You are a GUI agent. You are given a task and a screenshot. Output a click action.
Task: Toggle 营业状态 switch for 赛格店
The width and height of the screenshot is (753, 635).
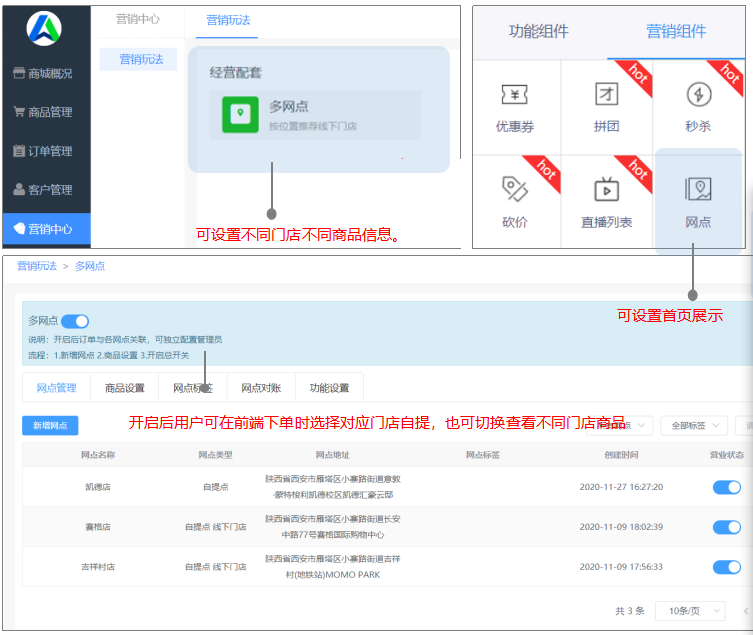(727, 527)
